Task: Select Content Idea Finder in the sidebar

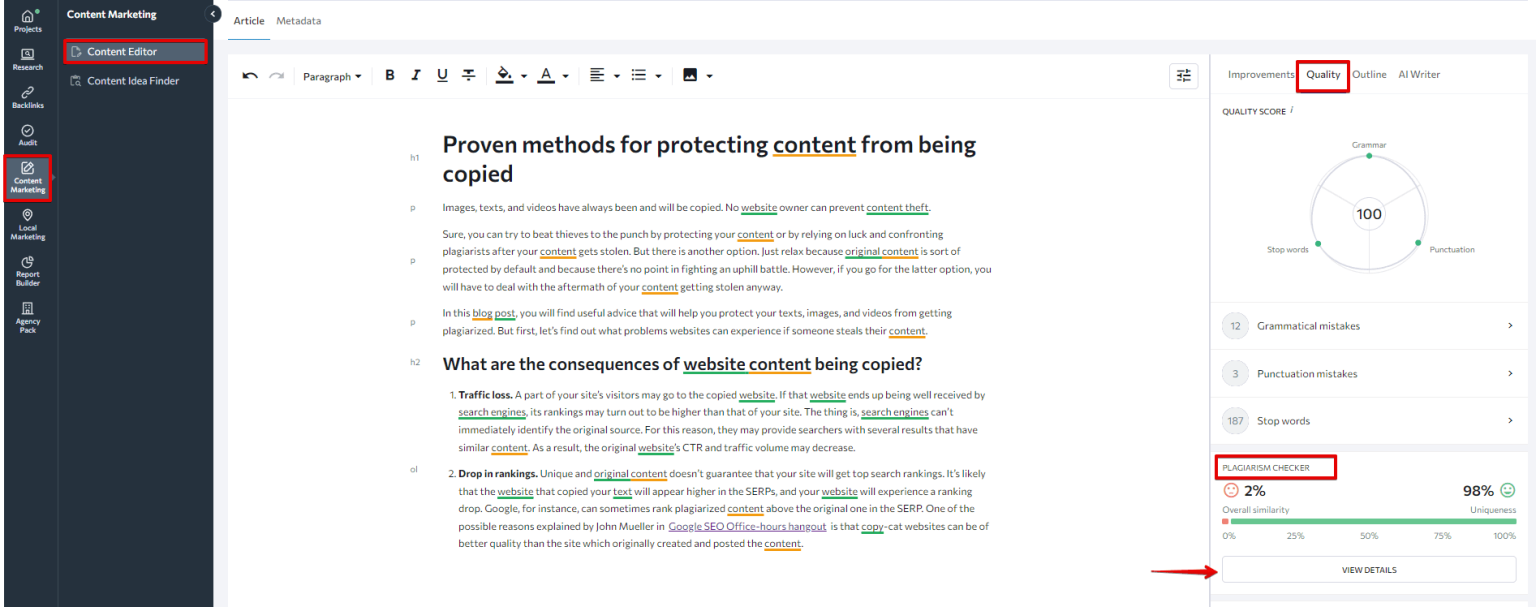Action: (135, 80)
